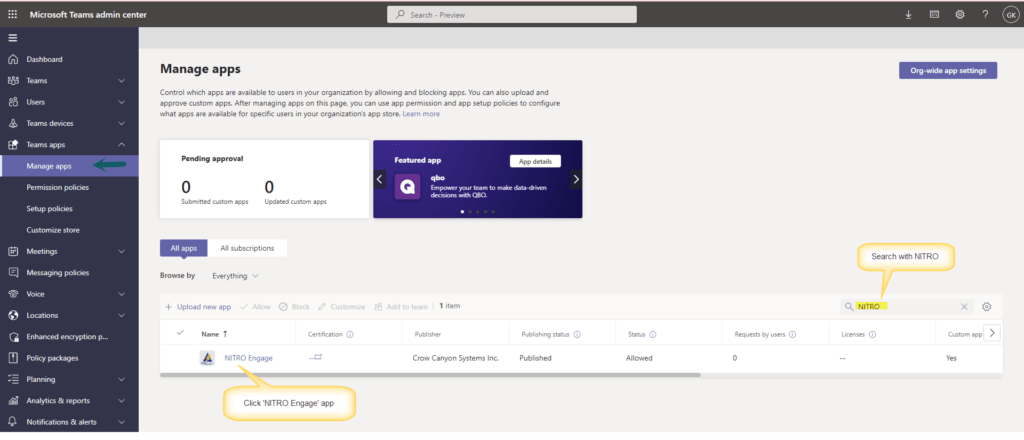This screenshot has width=1024, height=440.
Task: Show next featured app
Action: [x=575, y=180]
